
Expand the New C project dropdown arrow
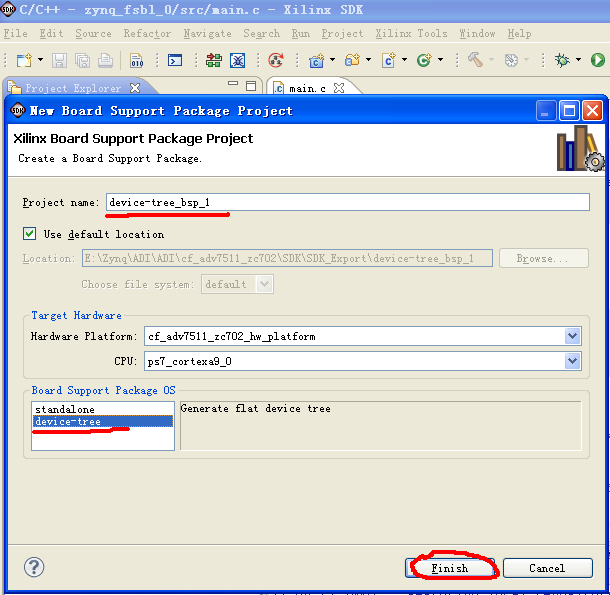click(x=332, y=60)
